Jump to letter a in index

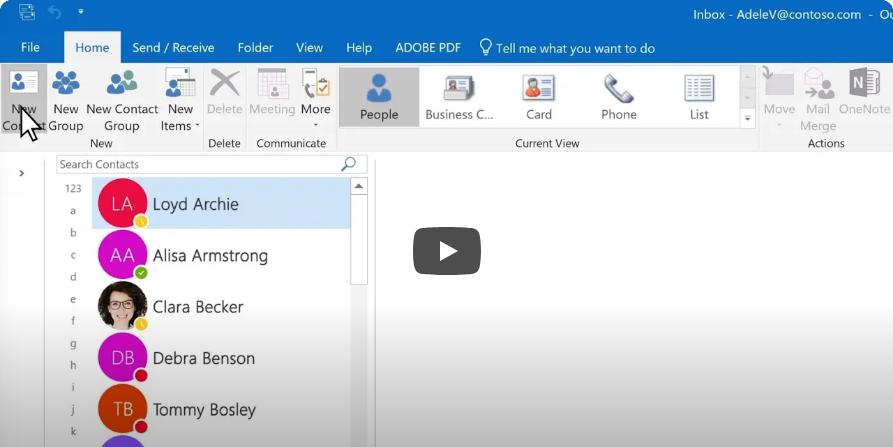click(73, 211)
